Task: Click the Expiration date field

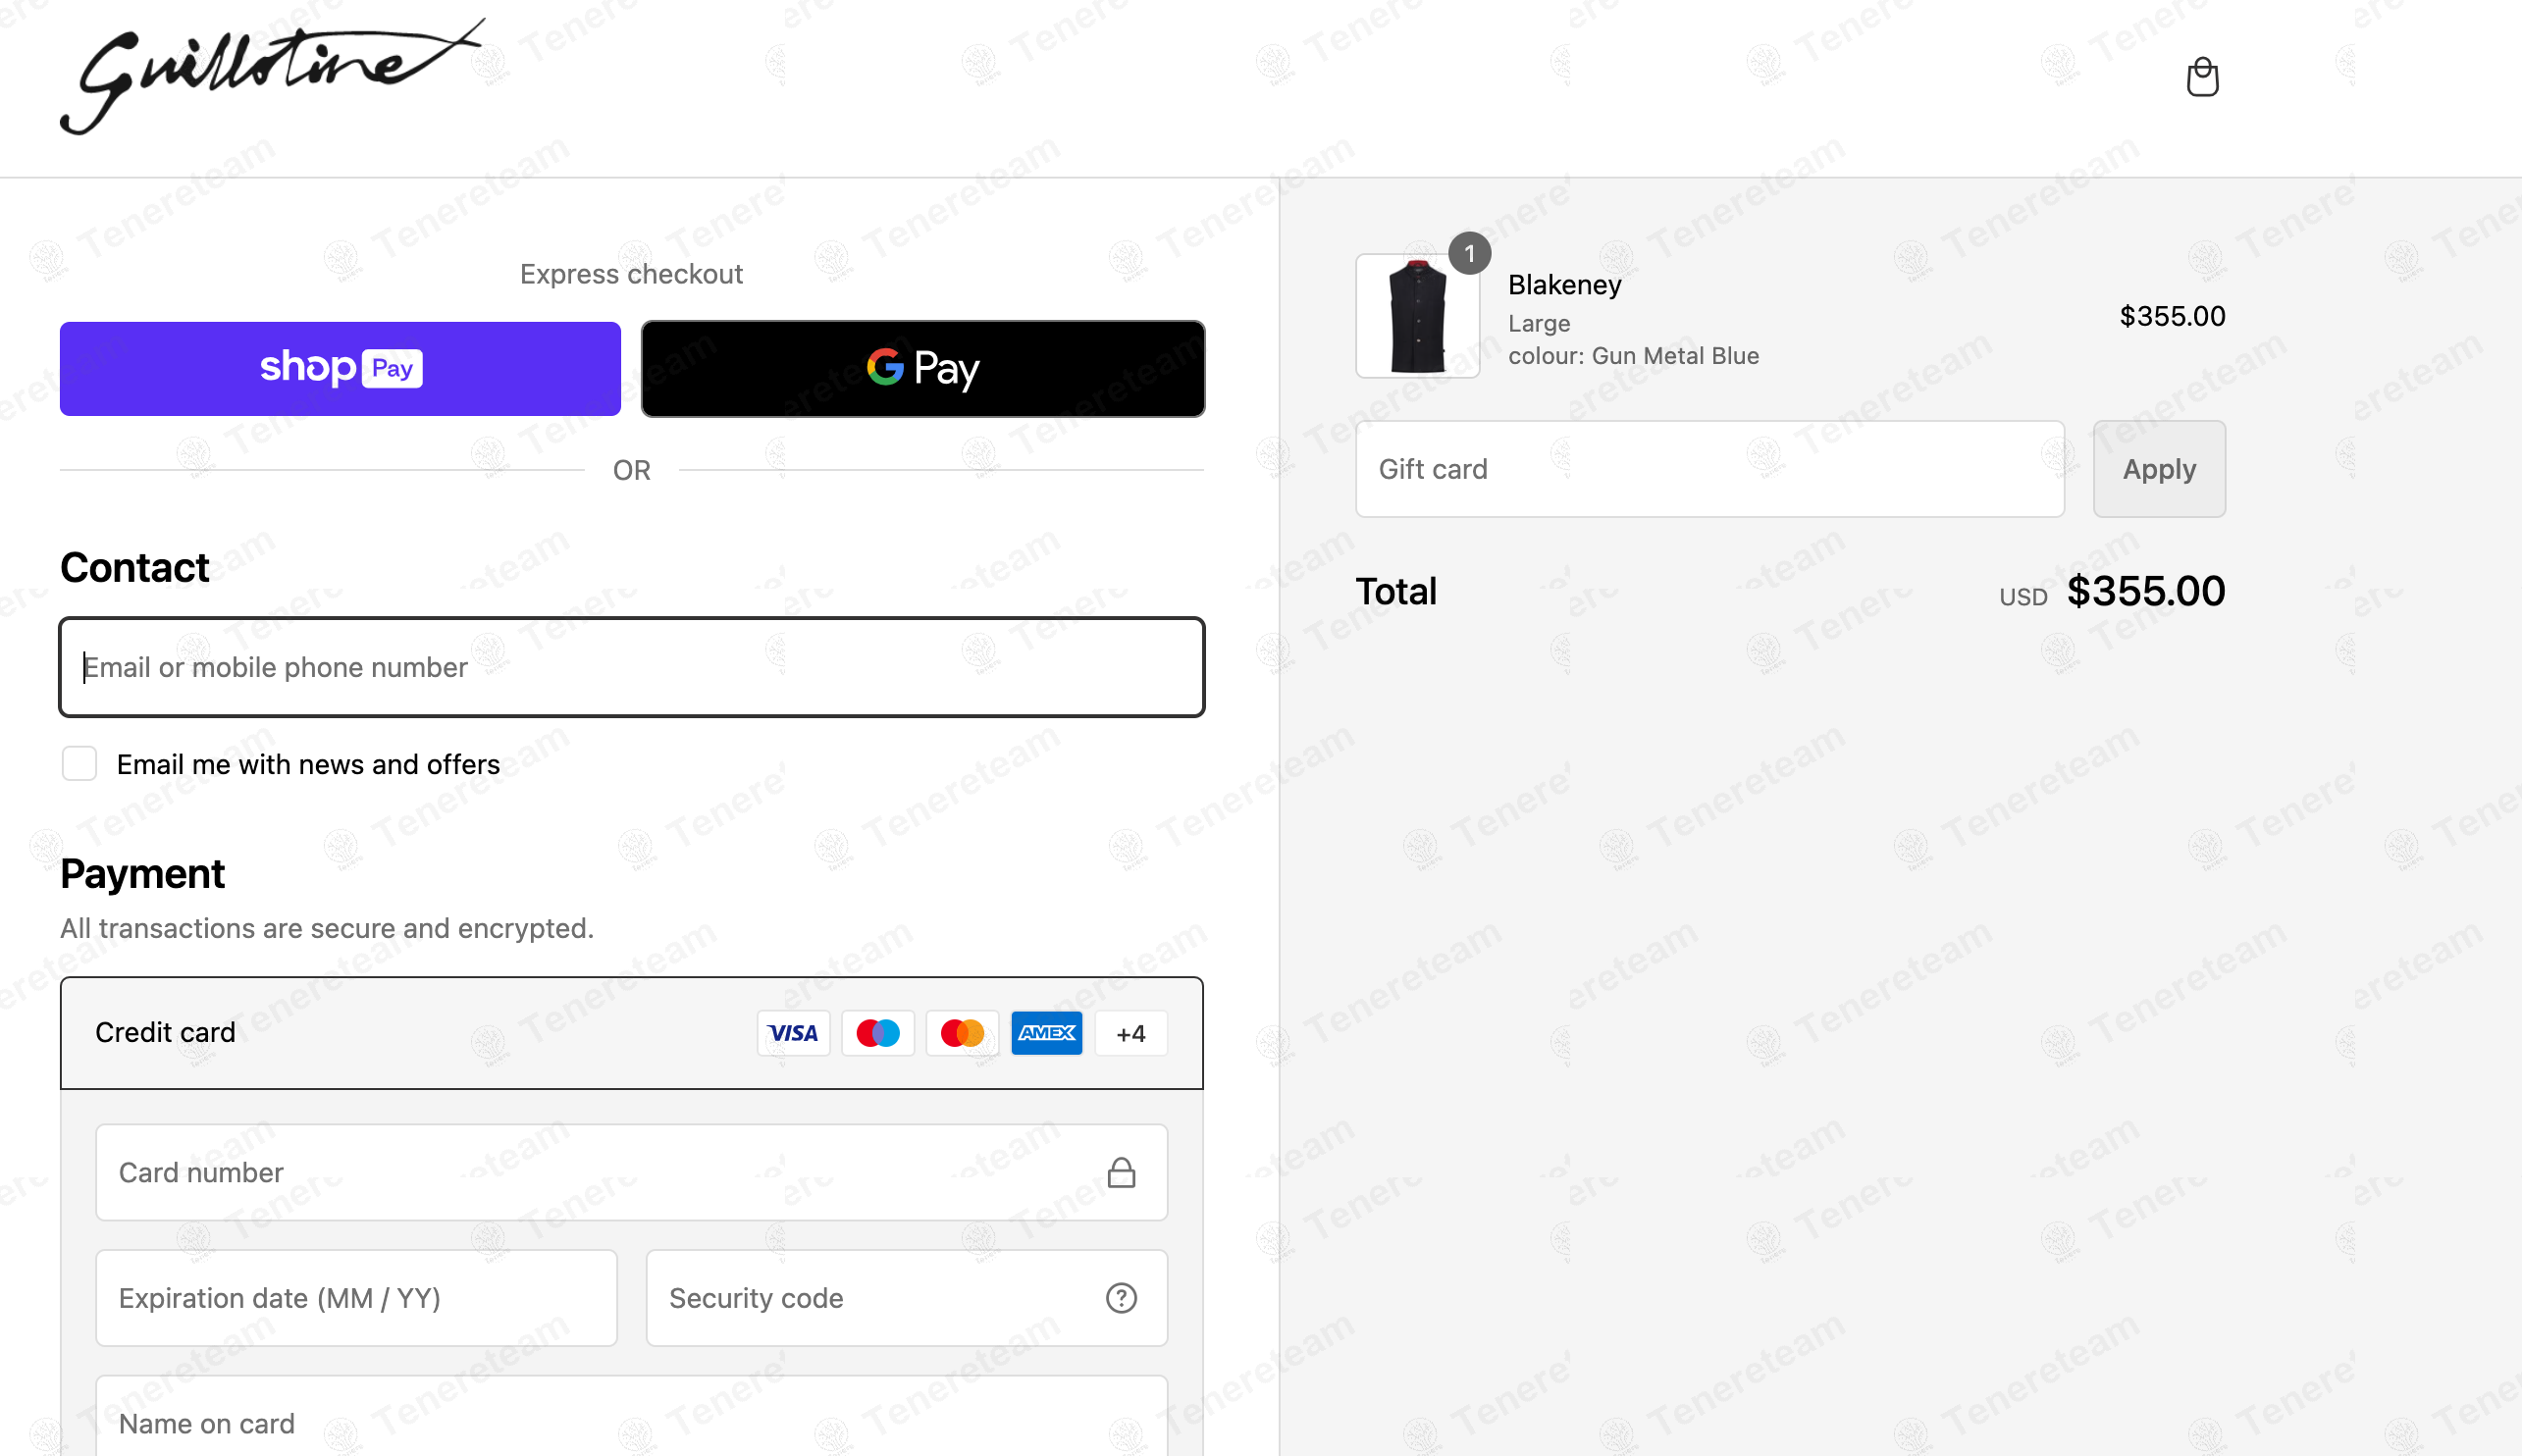Action: 356,1298
